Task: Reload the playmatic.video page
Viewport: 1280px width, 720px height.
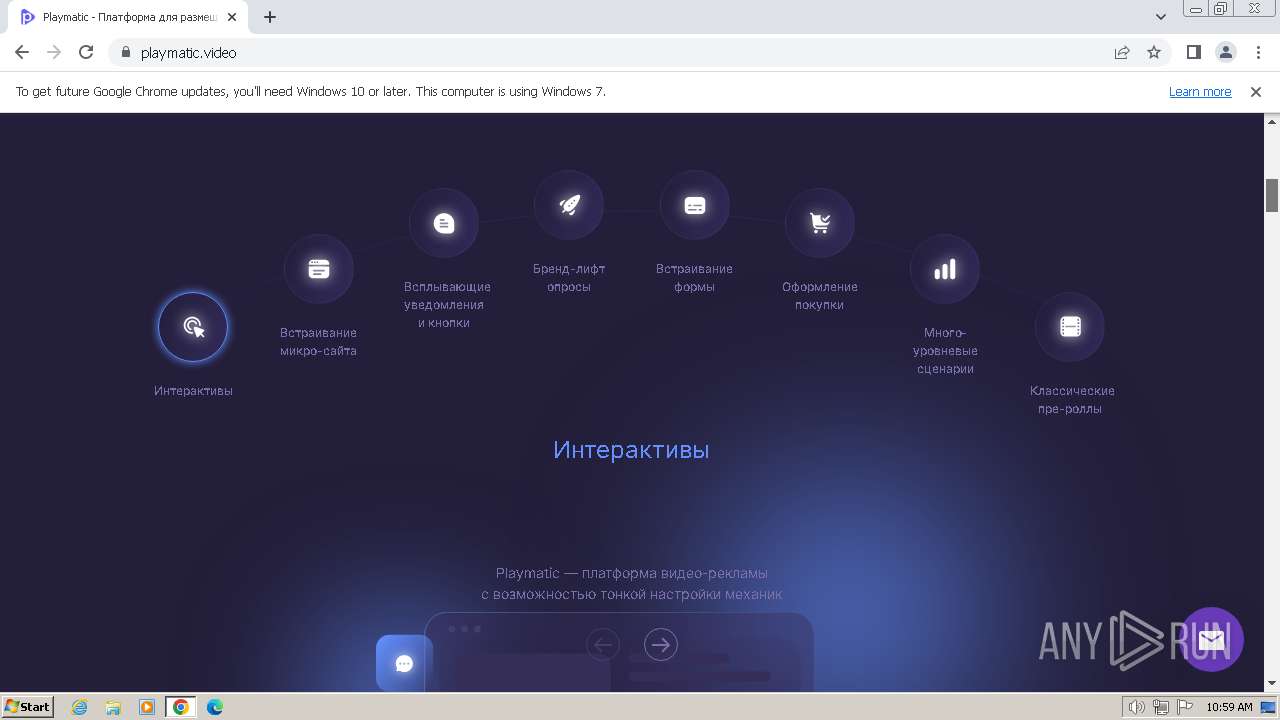Action: (x=86, y=52)
